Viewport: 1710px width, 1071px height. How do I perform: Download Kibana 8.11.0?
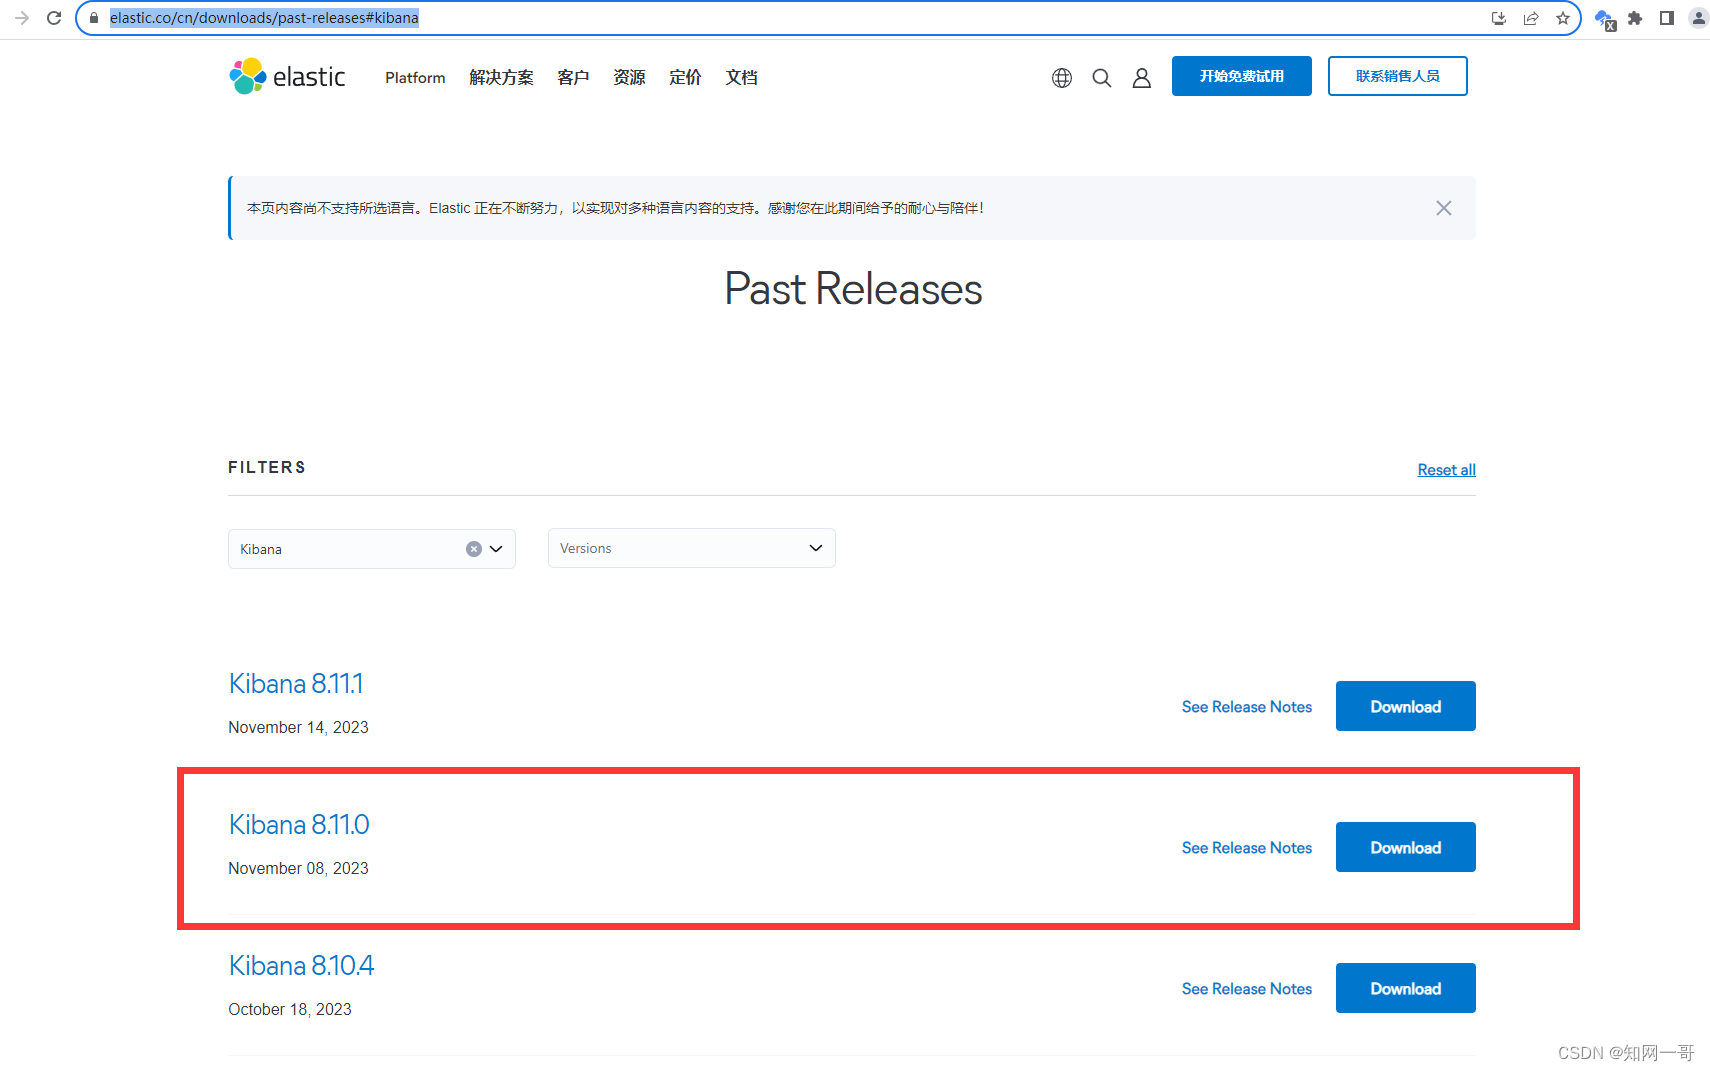[x=1405, y=847]
